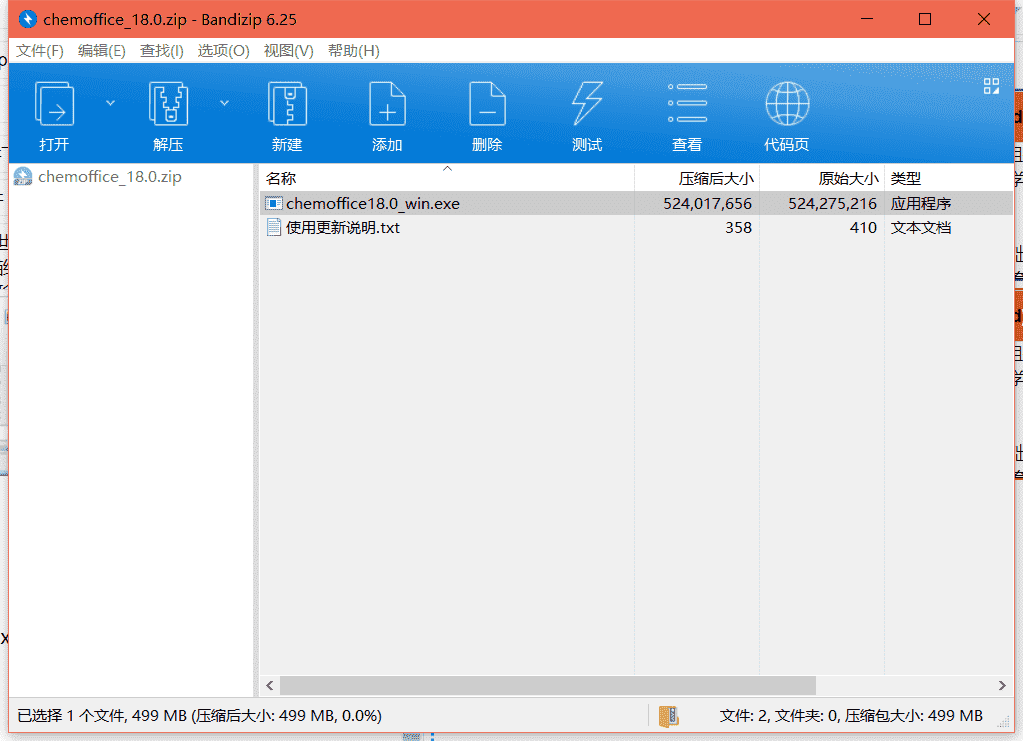Click the horizontal scrollbar thumb
Image resolution: width=1023 pixels, height=741 pixels.
click(x=547, y=686)
